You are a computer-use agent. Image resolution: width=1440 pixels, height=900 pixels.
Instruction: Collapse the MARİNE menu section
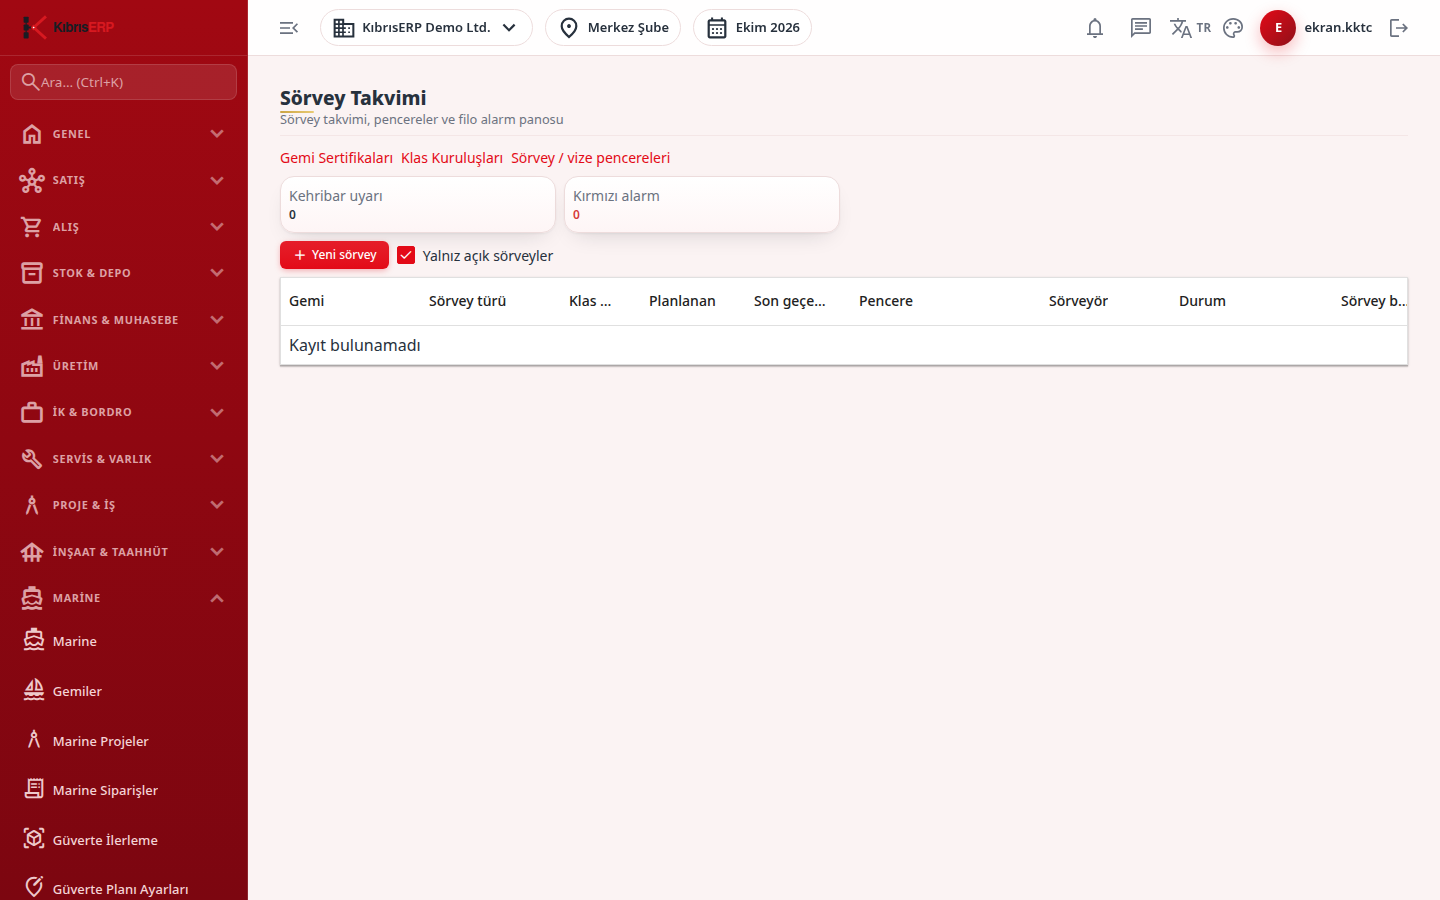click(124, 598)
